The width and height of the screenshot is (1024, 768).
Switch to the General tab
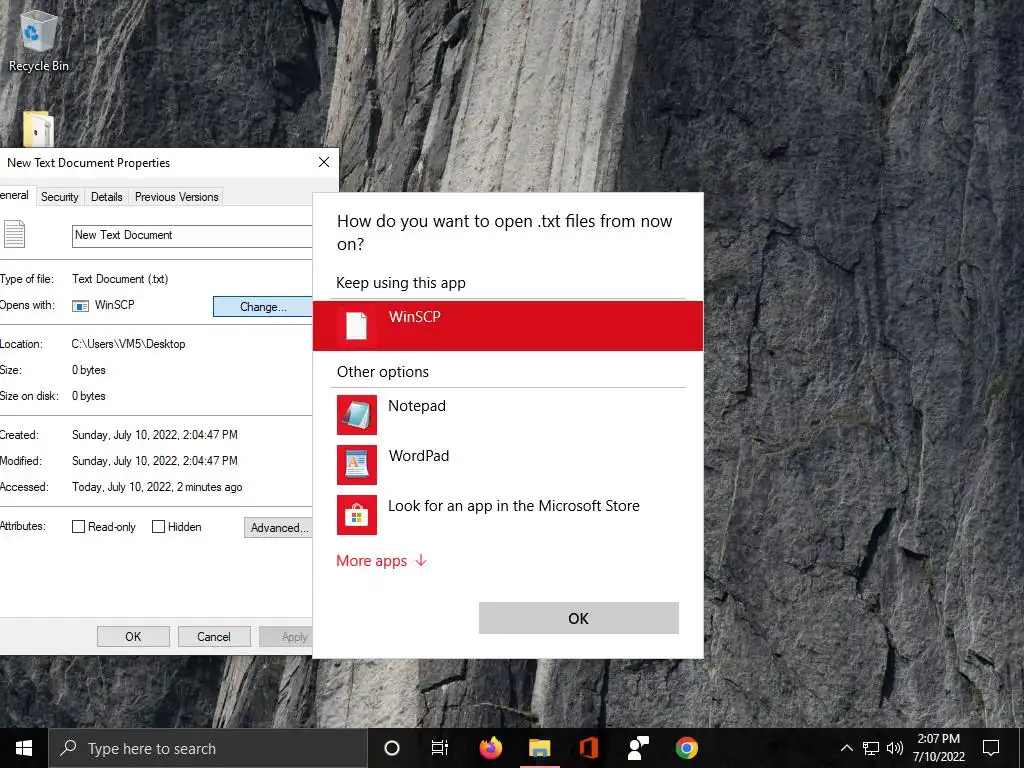pyautogui.click(x=16, y=195)
